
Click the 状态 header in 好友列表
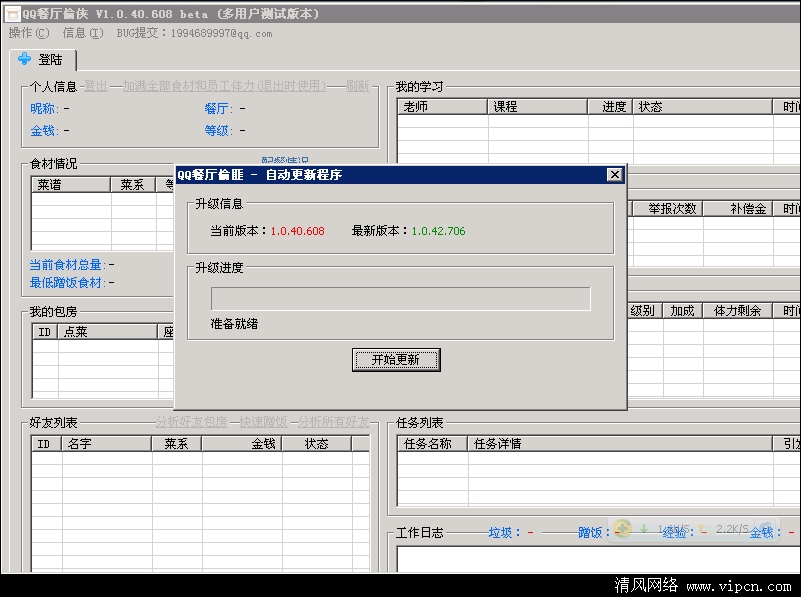pyautogui.click(x=316, y=444)
